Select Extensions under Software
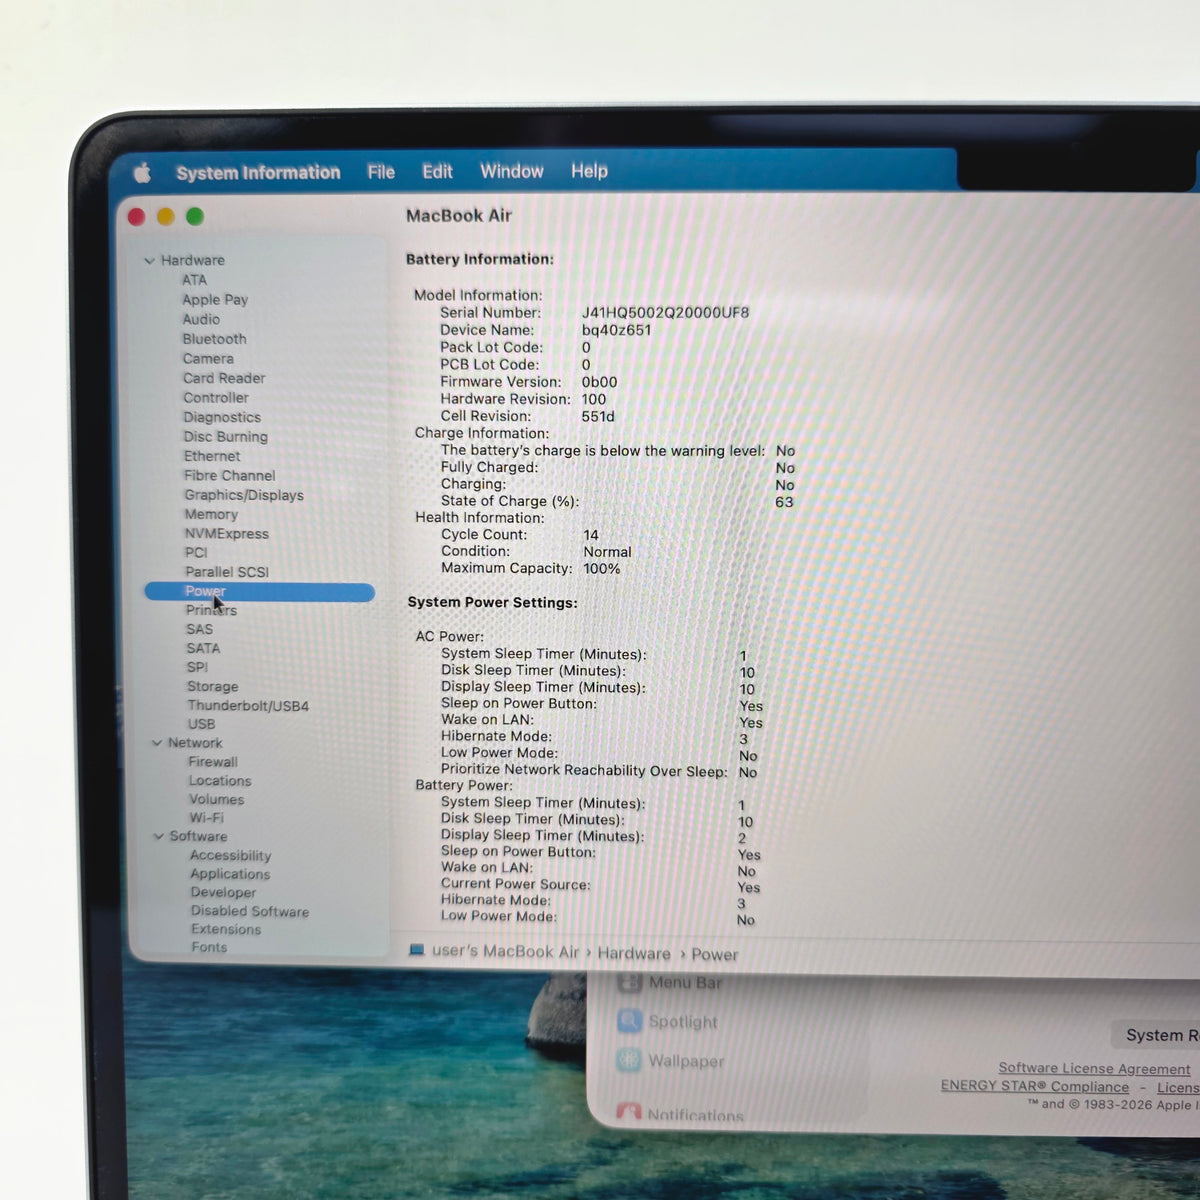The image size is (1200, 1200). click(x=226, y=929)
